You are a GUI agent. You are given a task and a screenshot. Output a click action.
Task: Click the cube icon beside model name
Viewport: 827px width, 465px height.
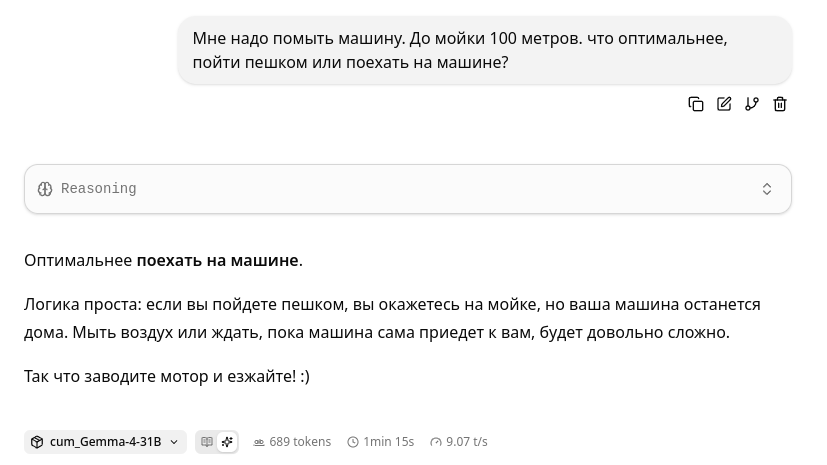37,442
